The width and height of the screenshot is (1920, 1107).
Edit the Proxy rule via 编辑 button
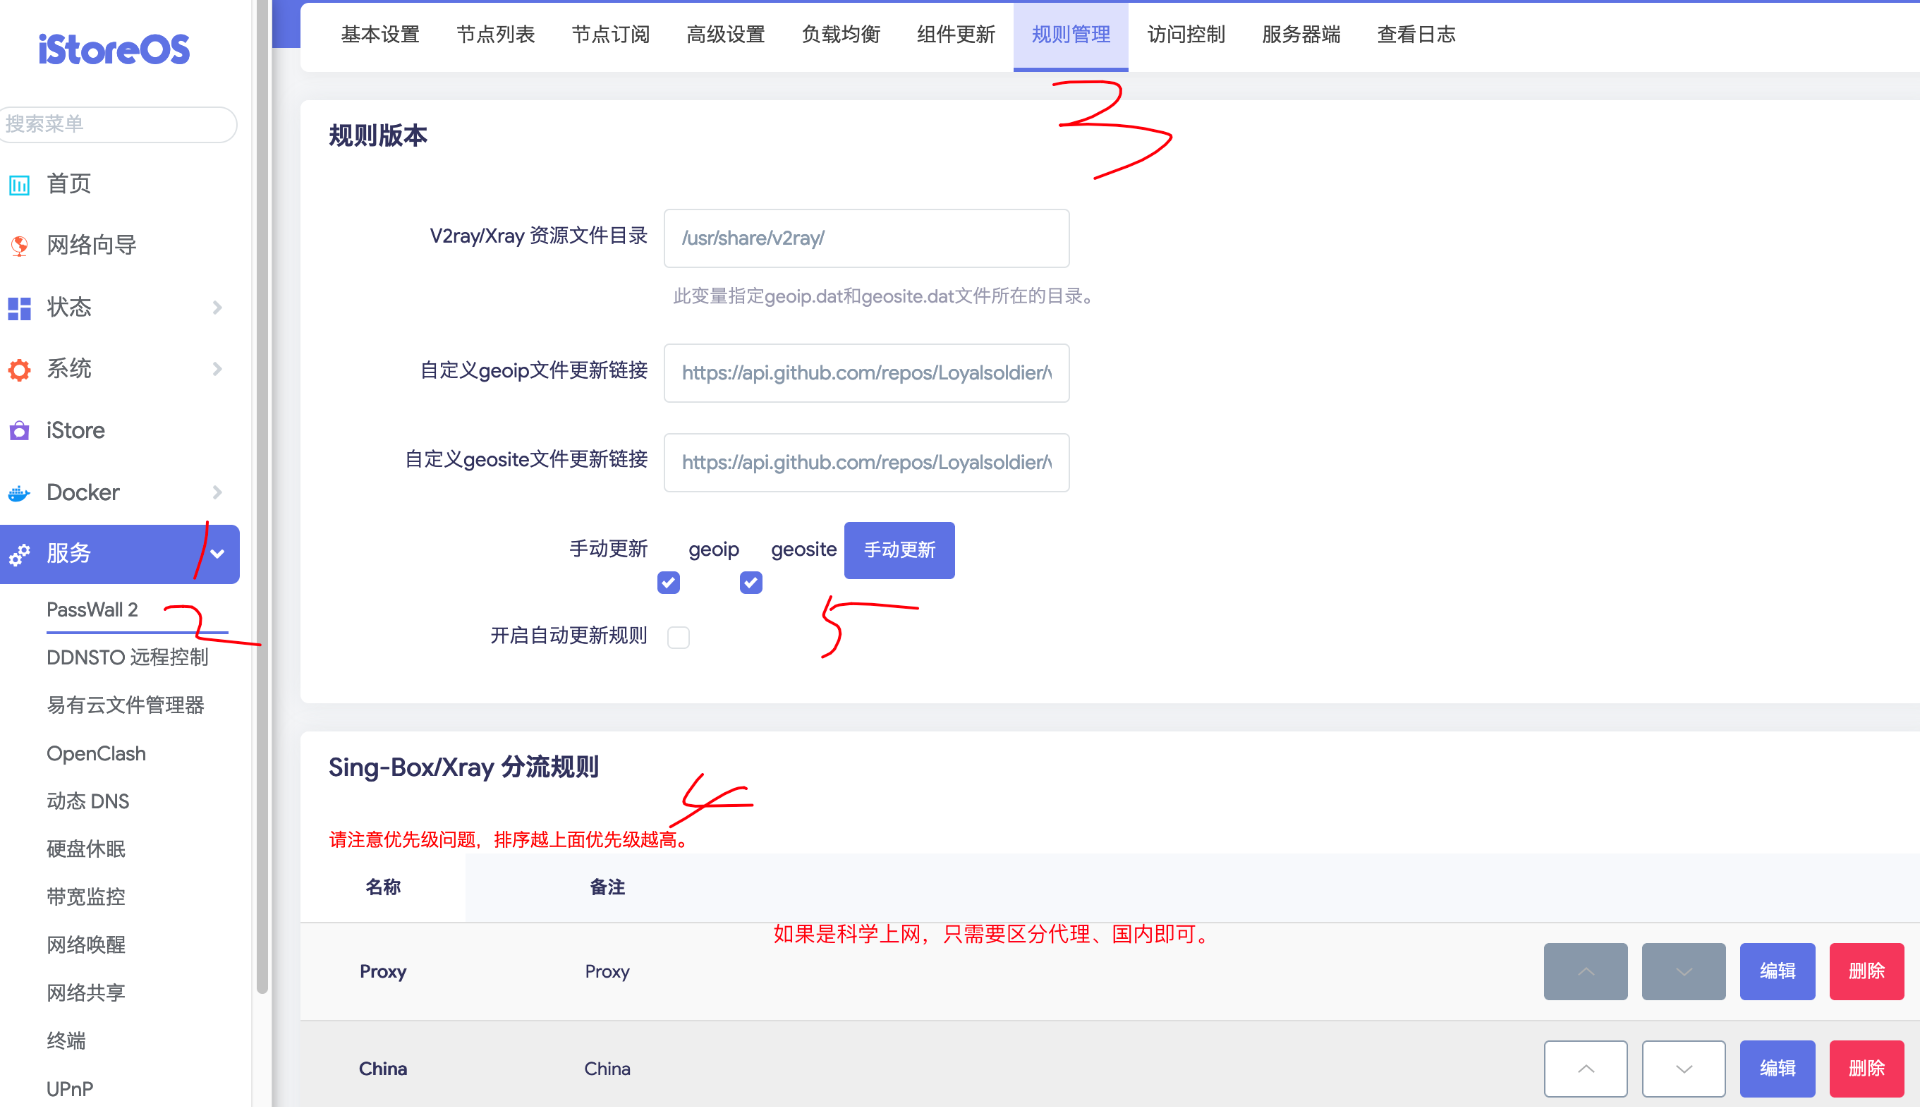tap(1776, 971)
